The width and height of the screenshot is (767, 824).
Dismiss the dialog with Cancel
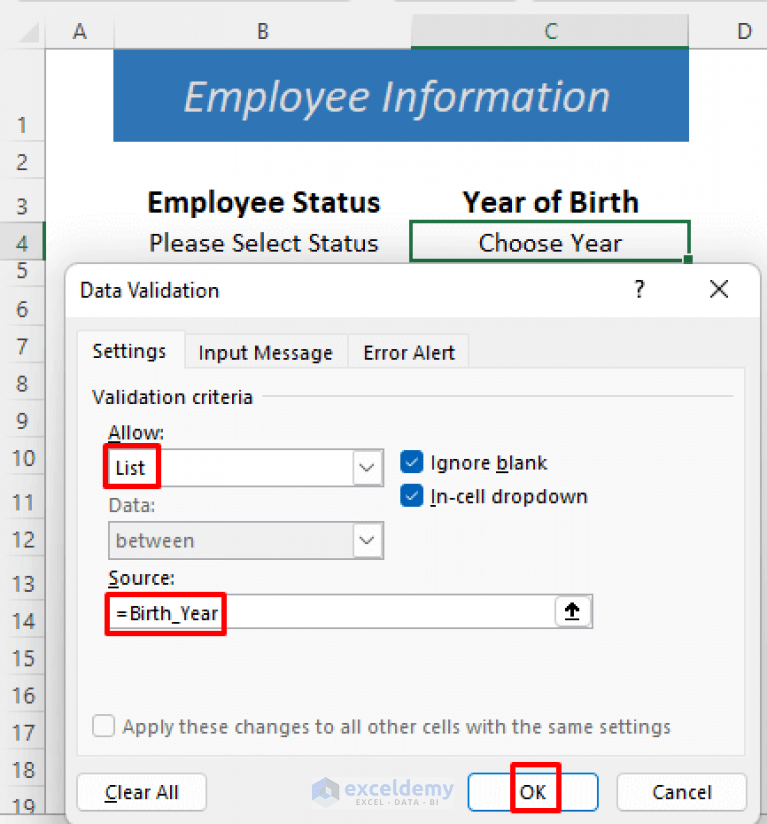click(x=681, y=791)
